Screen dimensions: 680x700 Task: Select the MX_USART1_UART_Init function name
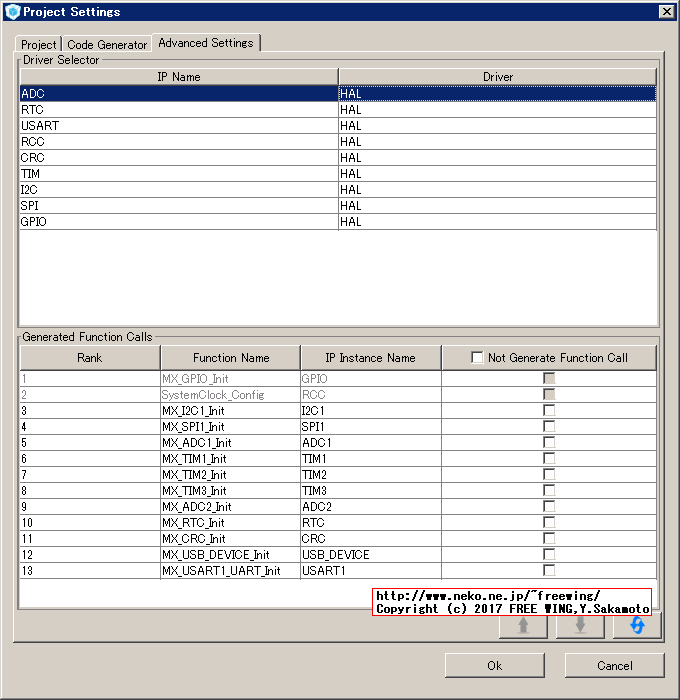click(x=230, y=571)
